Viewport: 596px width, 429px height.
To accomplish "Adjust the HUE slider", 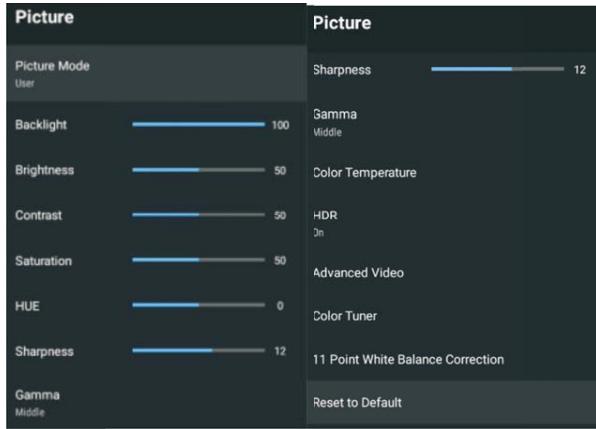I will tap(198, 305).
